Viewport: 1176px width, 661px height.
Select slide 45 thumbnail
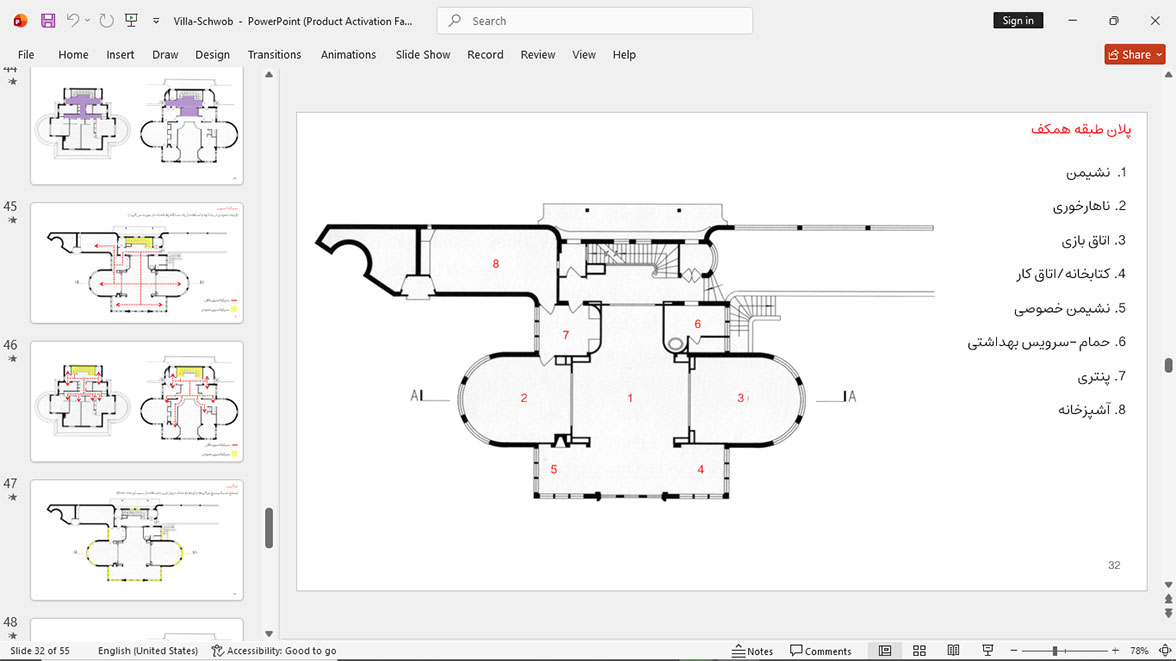136,263
